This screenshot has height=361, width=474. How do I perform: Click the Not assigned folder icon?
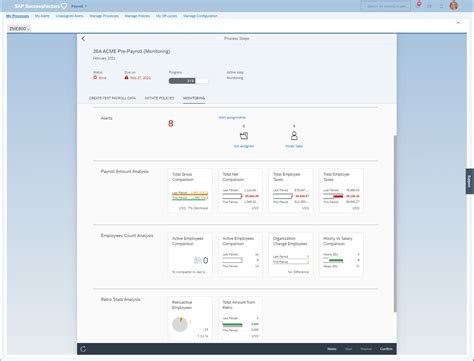pos(244,136)
